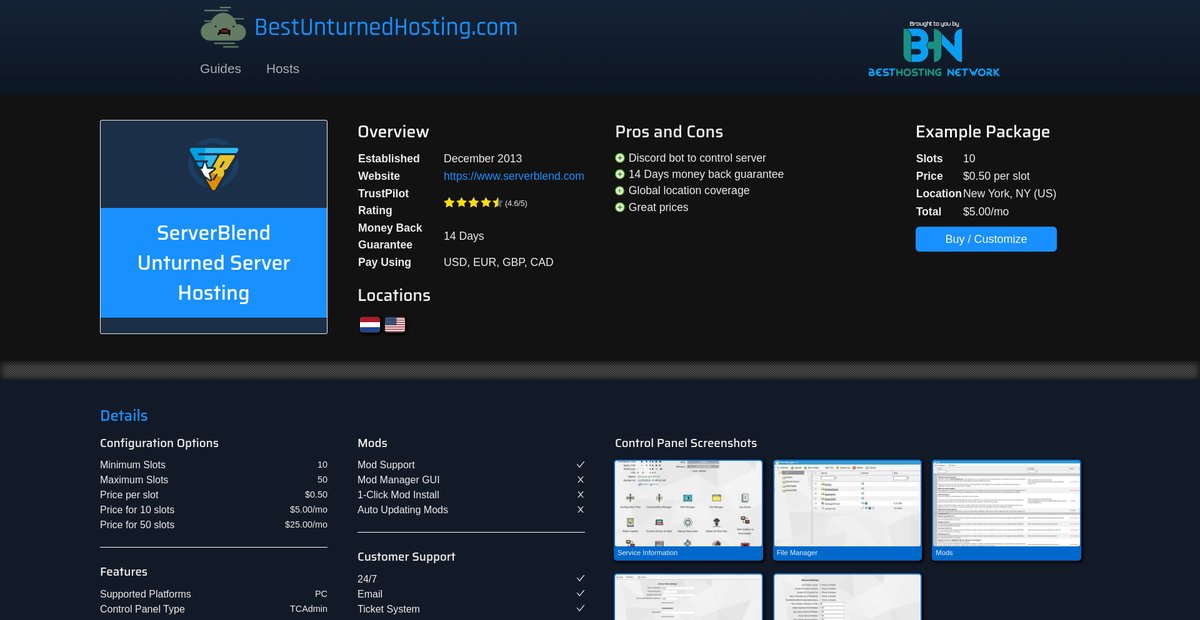
Task: Click the plus icon beside 14 Days money back
Action: [x=620, y=174]
